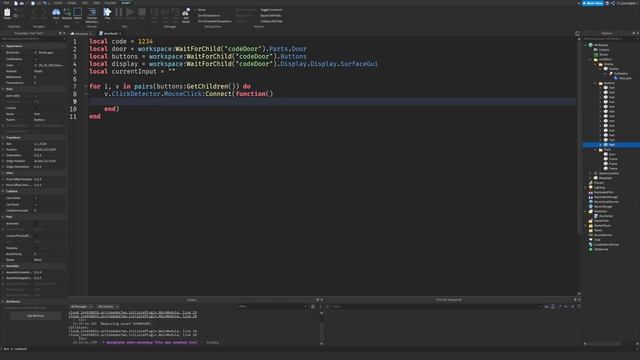This screenshot has height=360, width=640.
Task: Click the Pause playback icon
Action: (119, 13)
